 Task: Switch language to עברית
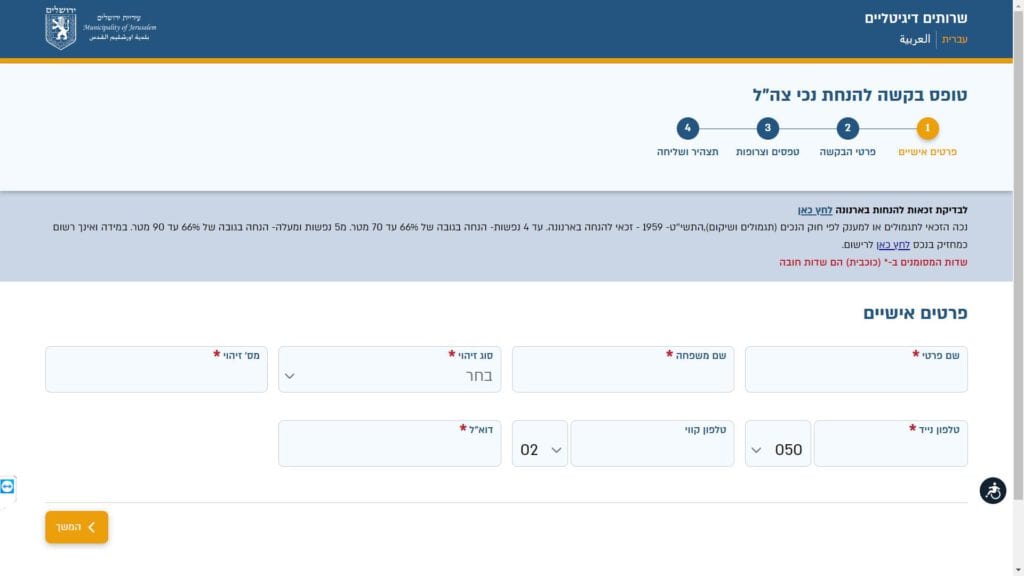pyautogui.click(x=955, y=40)
